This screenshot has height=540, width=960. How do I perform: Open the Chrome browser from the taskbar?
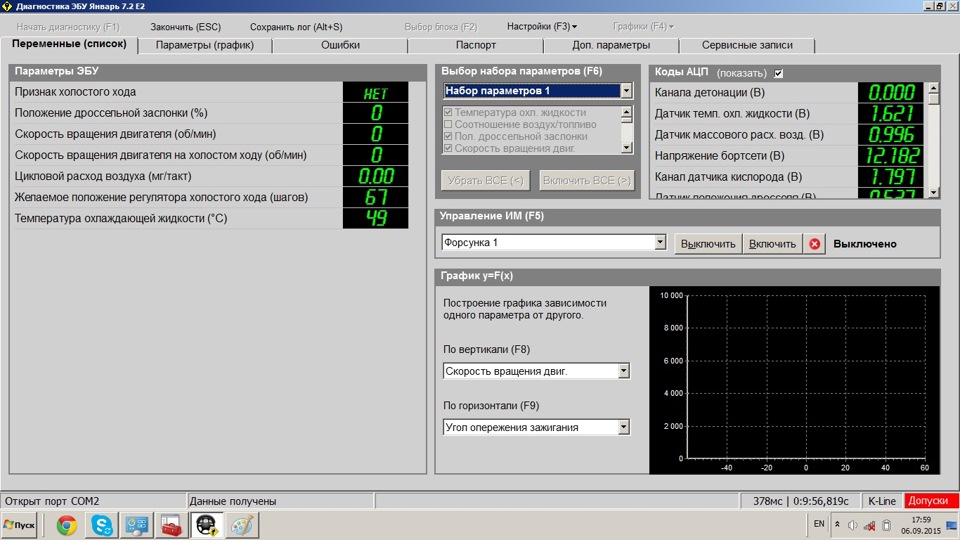tap(66, 525)
